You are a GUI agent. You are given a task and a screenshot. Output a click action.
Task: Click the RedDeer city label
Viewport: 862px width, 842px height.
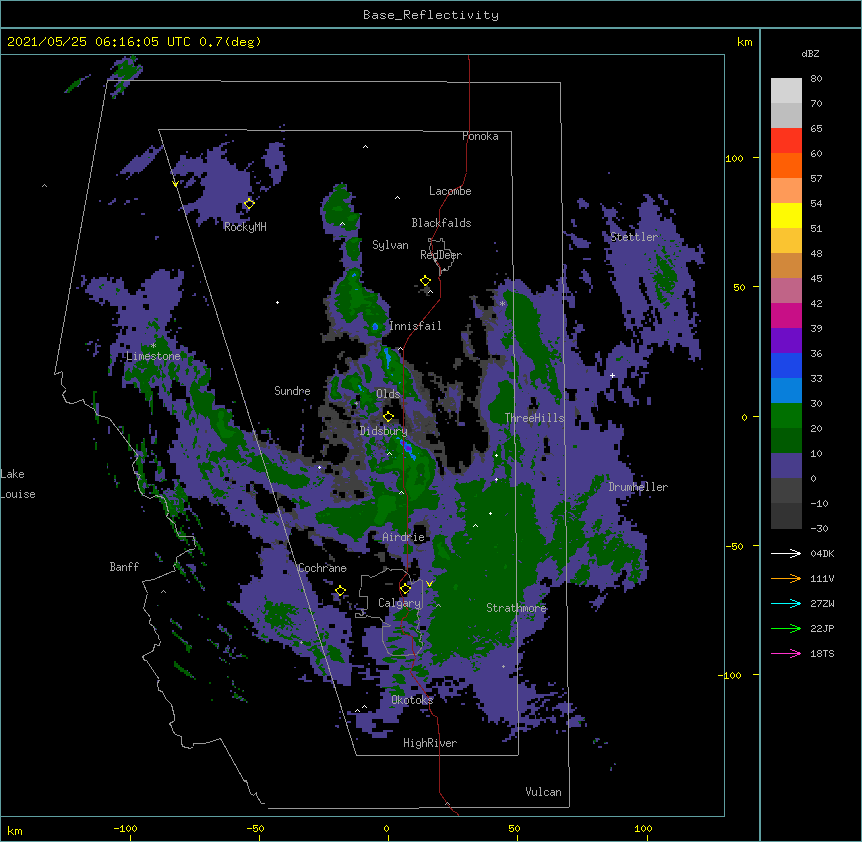coord(441,255)
